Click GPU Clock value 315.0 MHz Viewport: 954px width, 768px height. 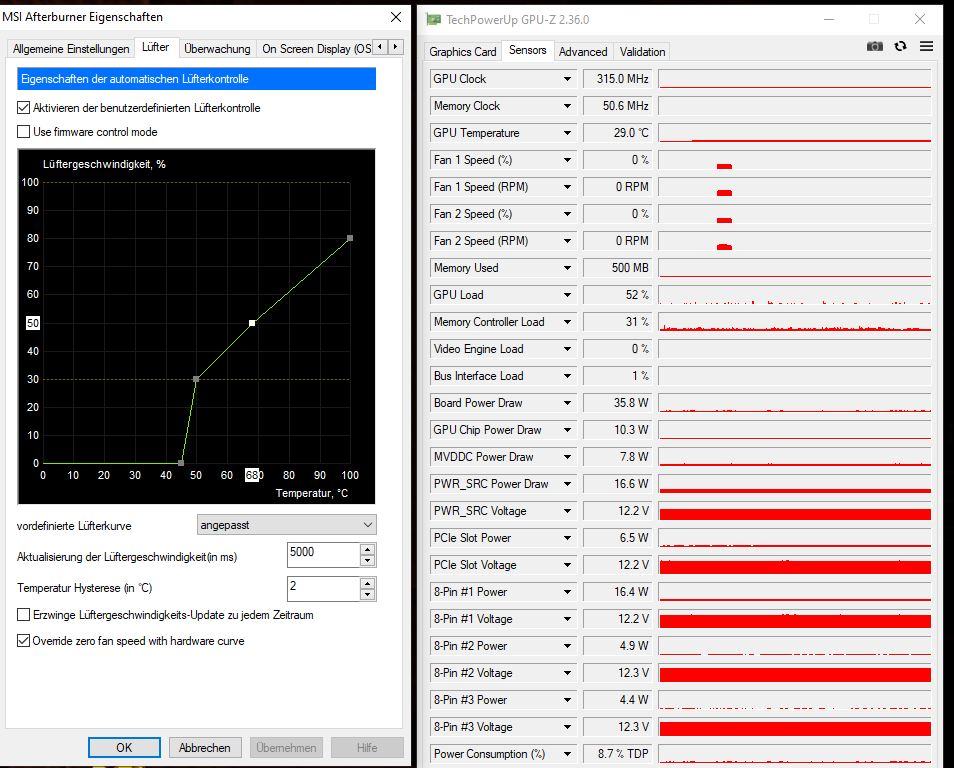point(617,79)
